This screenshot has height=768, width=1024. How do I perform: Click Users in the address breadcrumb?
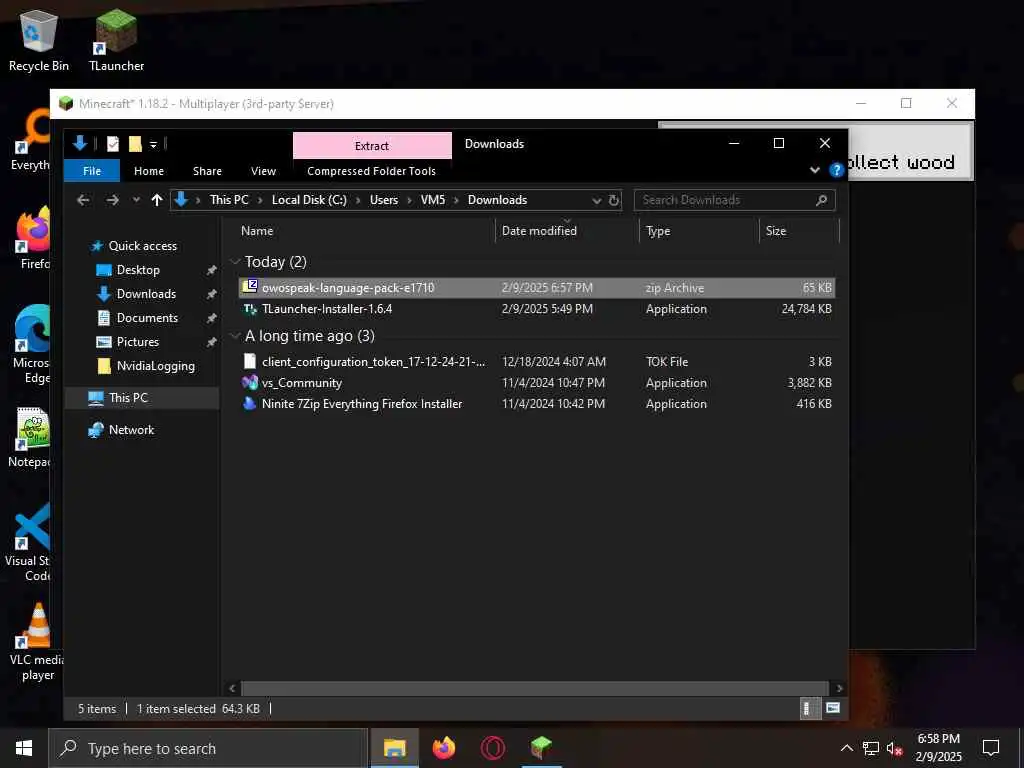(383, 200)
